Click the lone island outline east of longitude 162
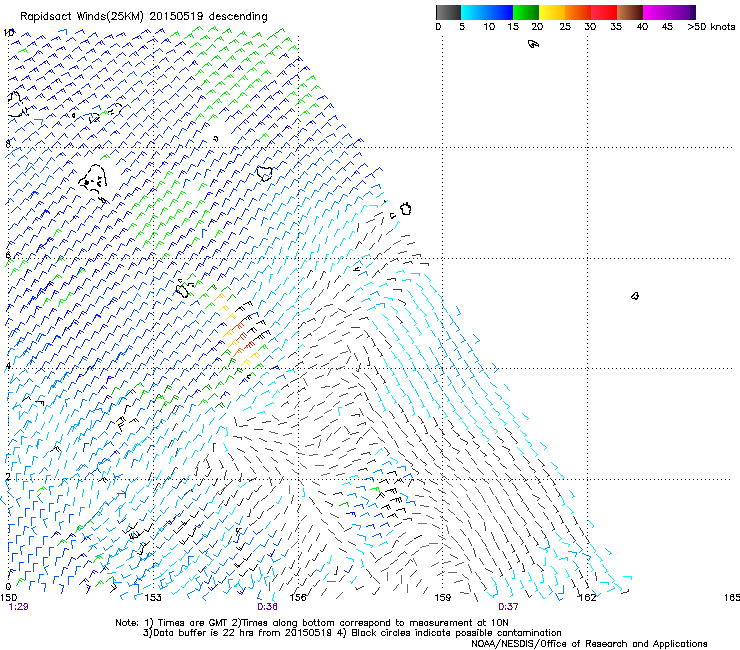The height and width of the screenshot is (650, 740). tap(635, 296)
